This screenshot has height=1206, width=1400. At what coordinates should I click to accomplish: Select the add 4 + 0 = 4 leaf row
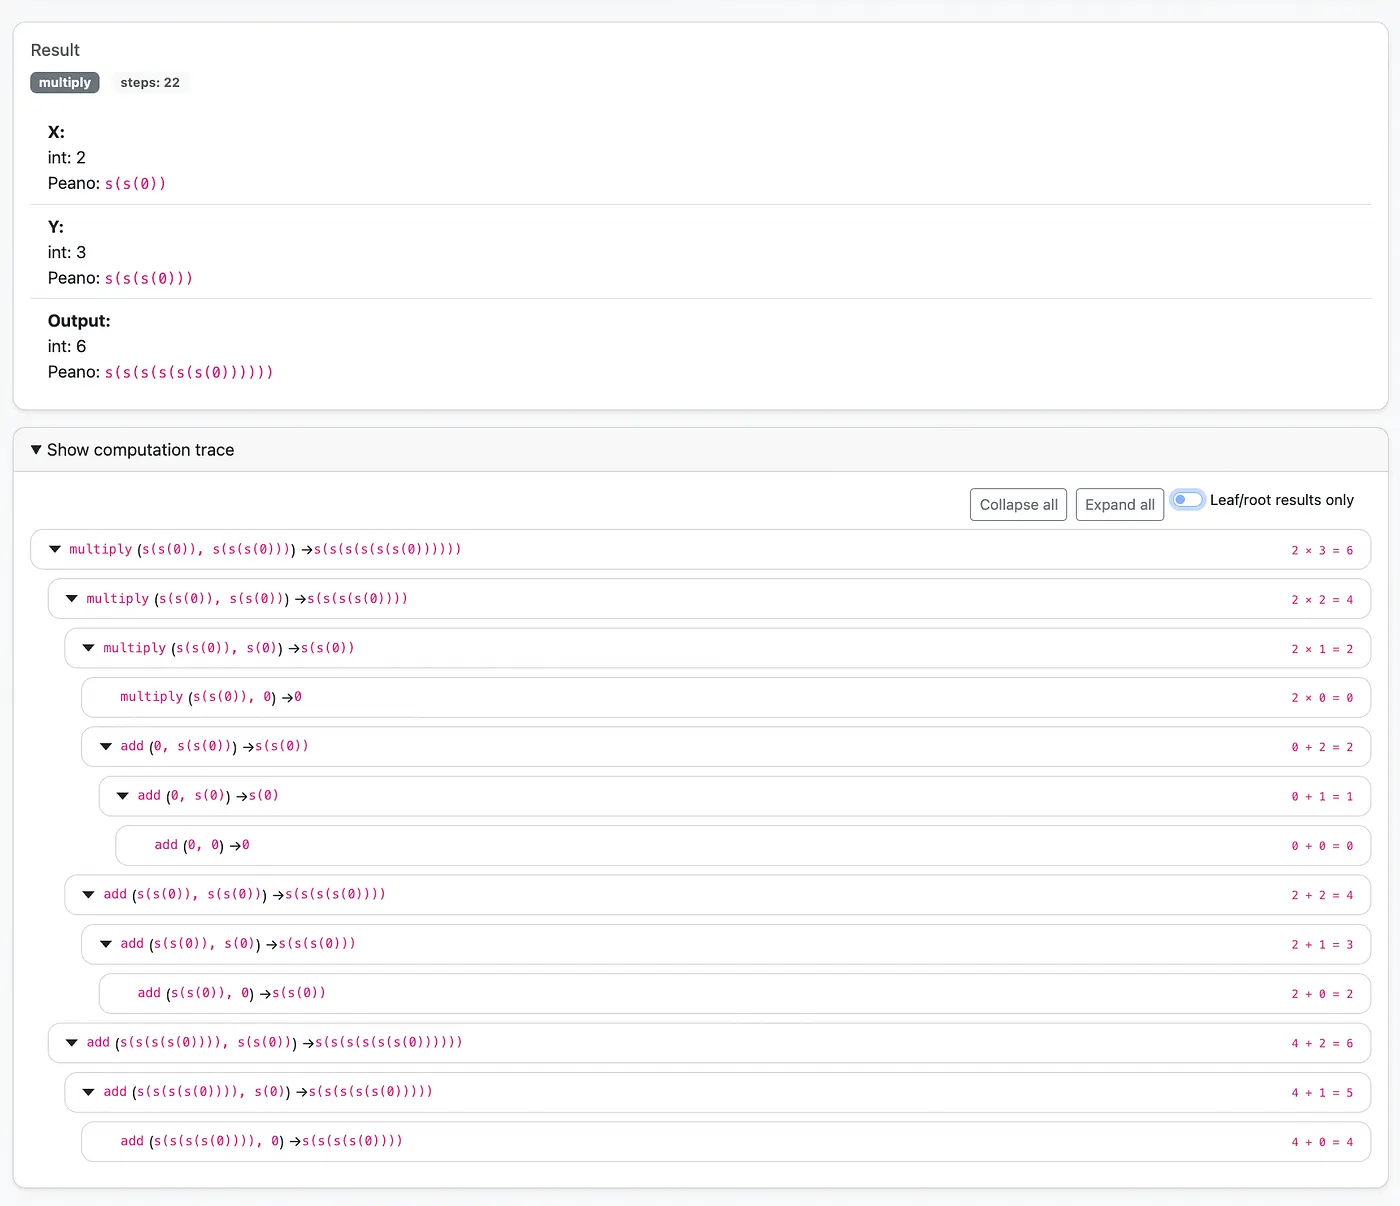[x=725, y=1141]
